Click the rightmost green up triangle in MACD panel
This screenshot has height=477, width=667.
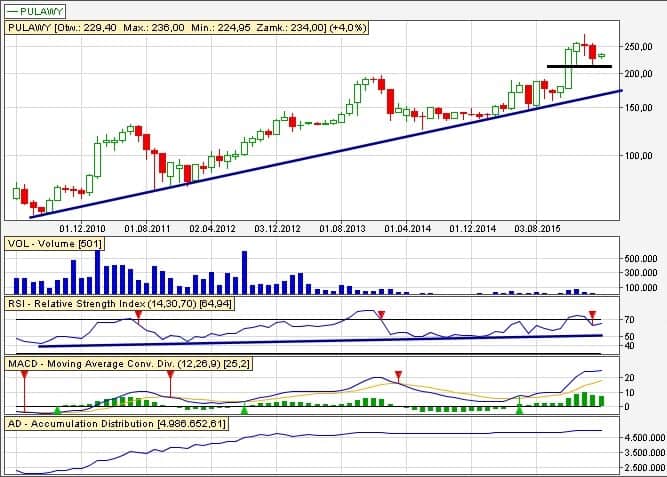(x=519, y=409)
